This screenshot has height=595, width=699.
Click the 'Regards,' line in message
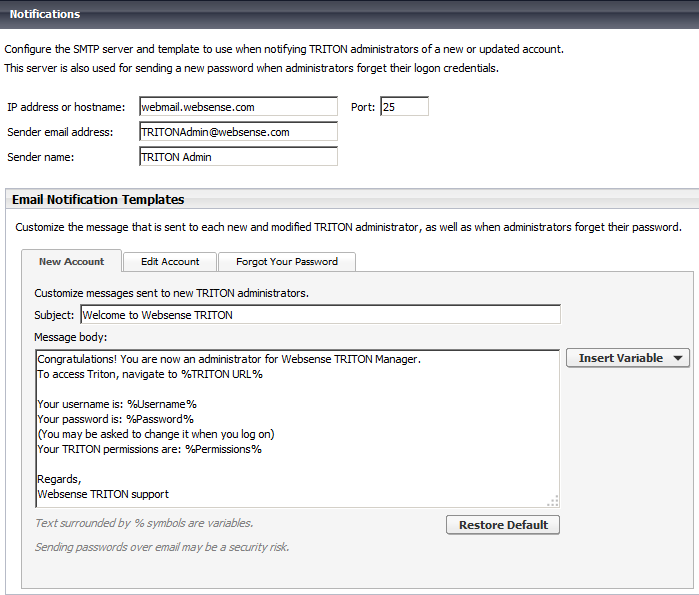[x=59, y=480]
